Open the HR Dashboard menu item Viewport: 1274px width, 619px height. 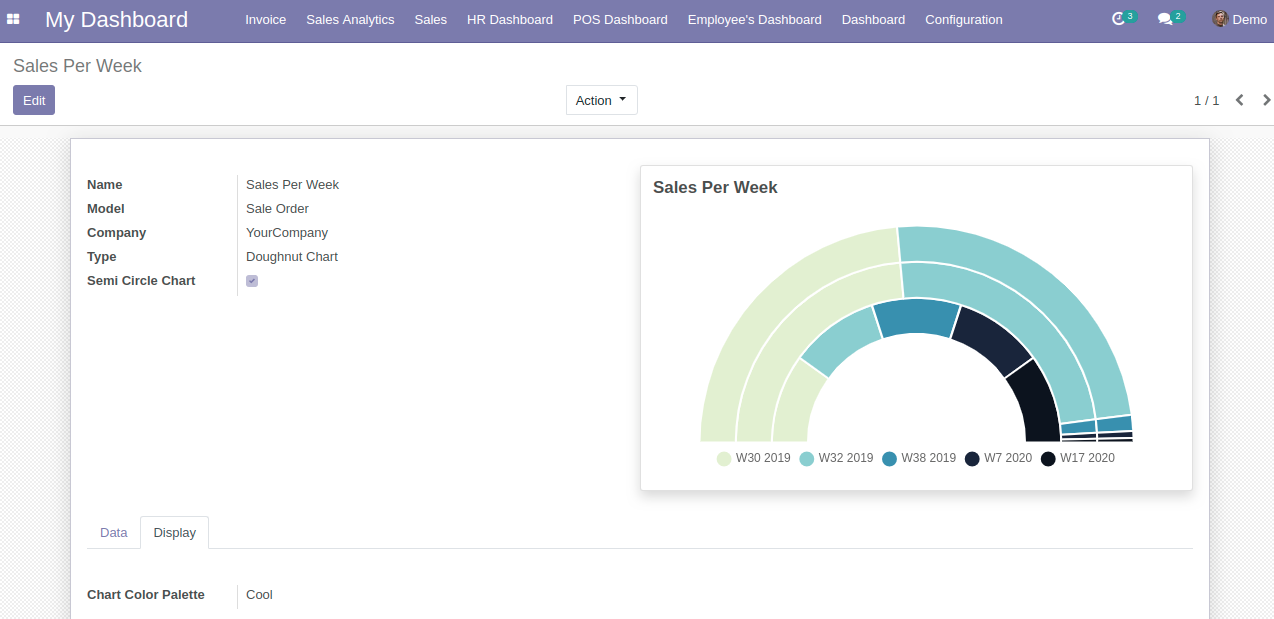(509, 19)
